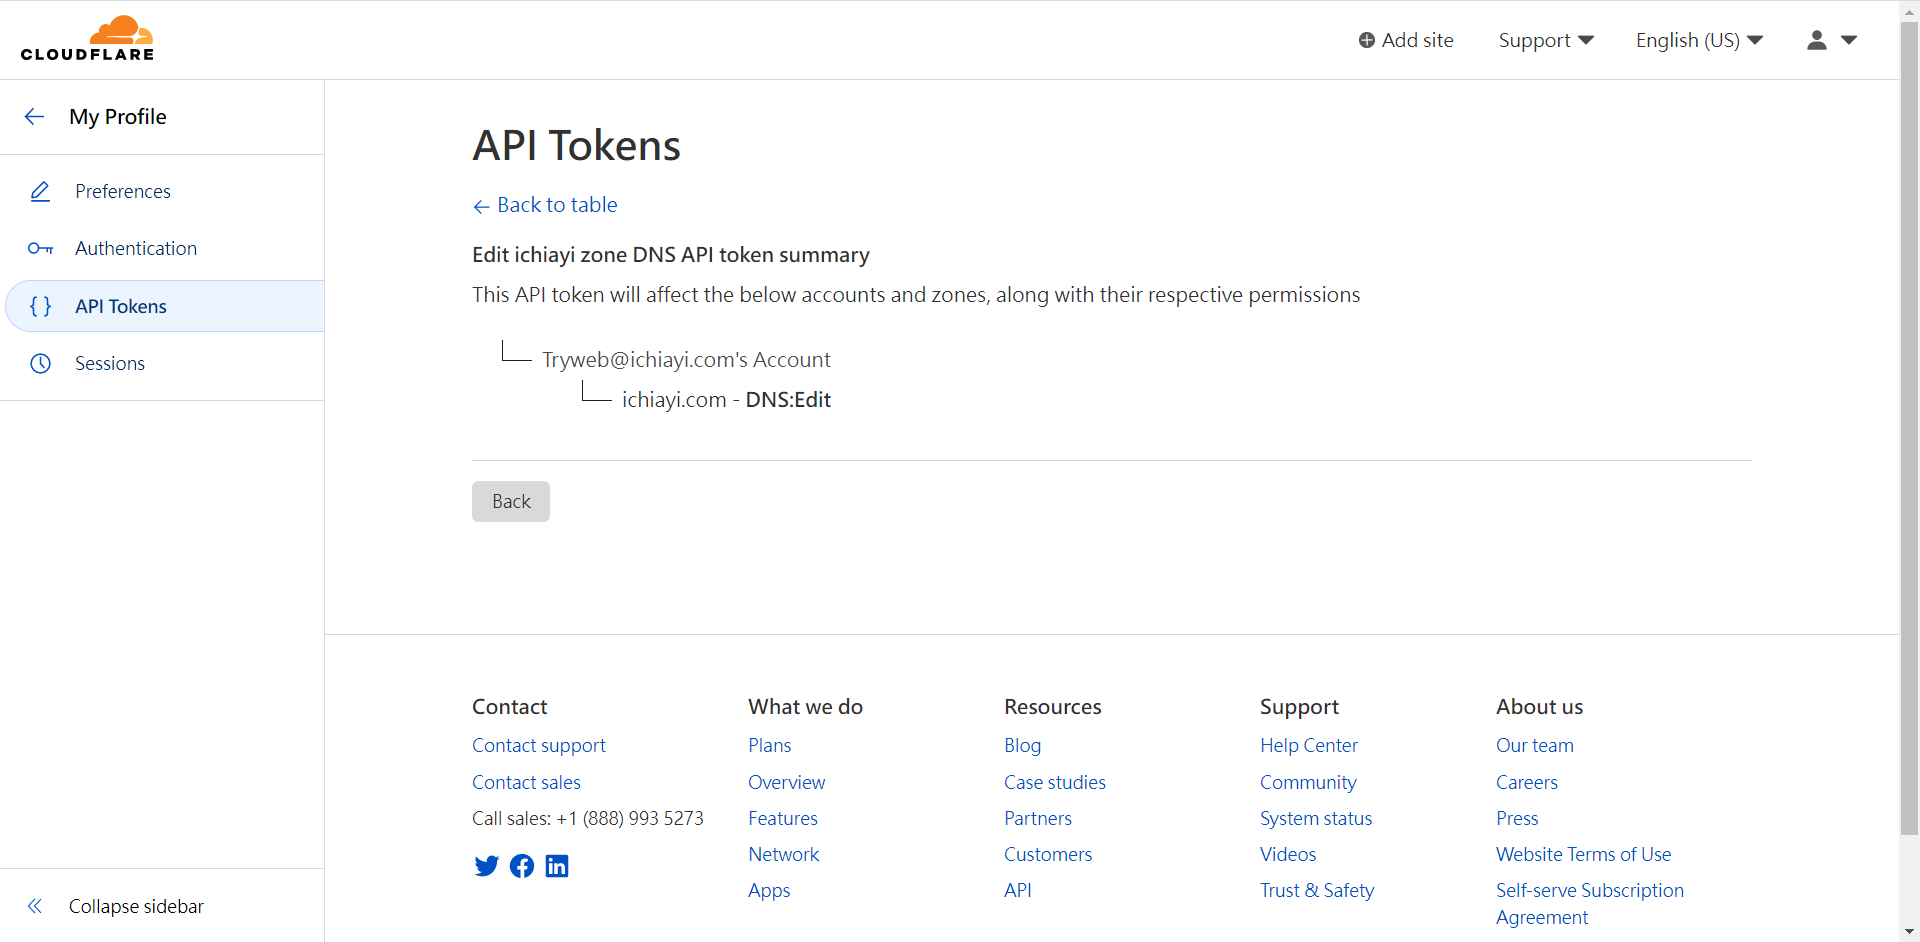Click 'Edit ichiayi zone DNS API token summary' text
This screenshot has width=1920, height=942.
[x=671, y=255]
